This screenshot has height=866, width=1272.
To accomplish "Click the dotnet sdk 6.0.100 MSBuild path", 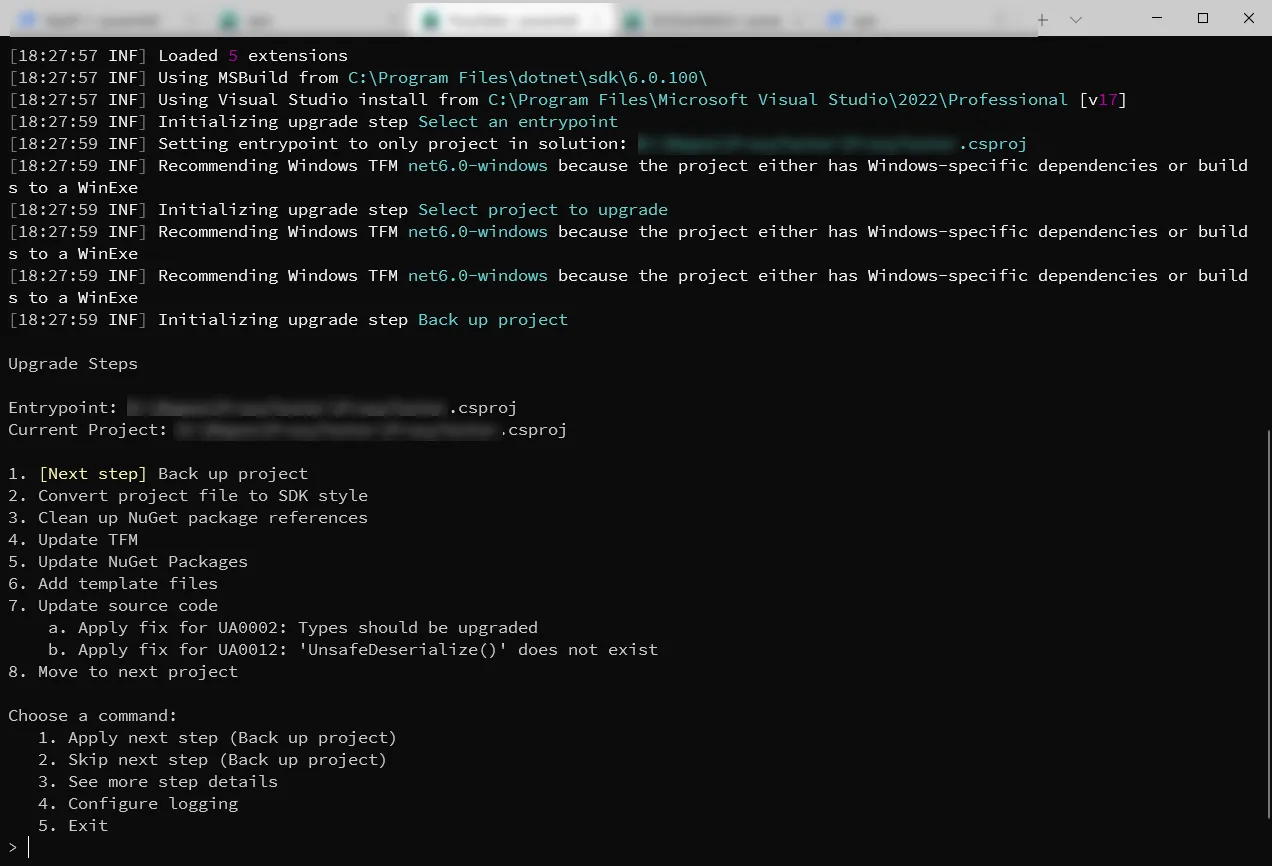I will pos(527,78).
